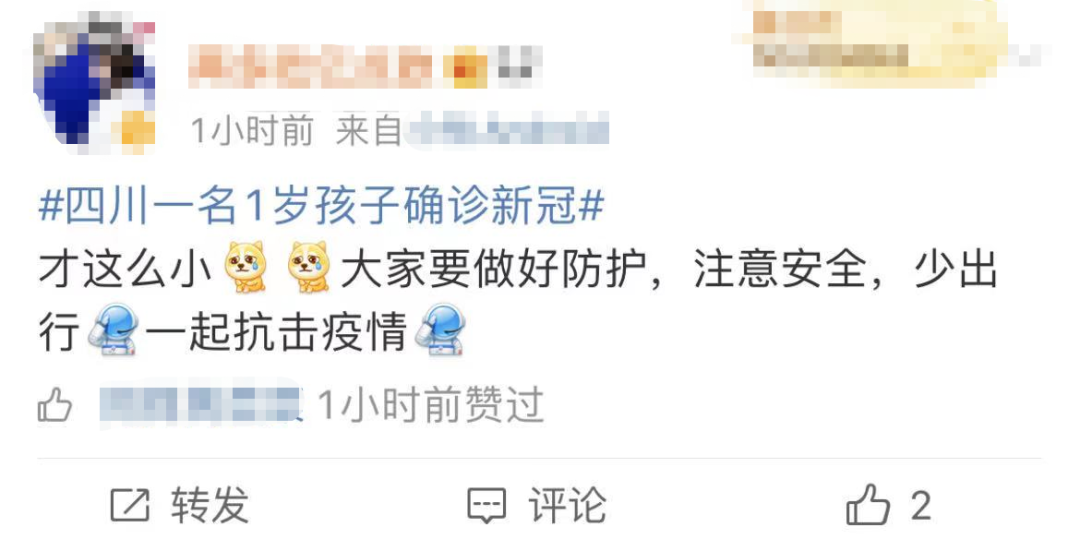Image resolution: width=1080 pixels, height=551 pixels.
Task: Open hashtag 四川一名1岁孩子确诊新冠
Action: (322, 206)
